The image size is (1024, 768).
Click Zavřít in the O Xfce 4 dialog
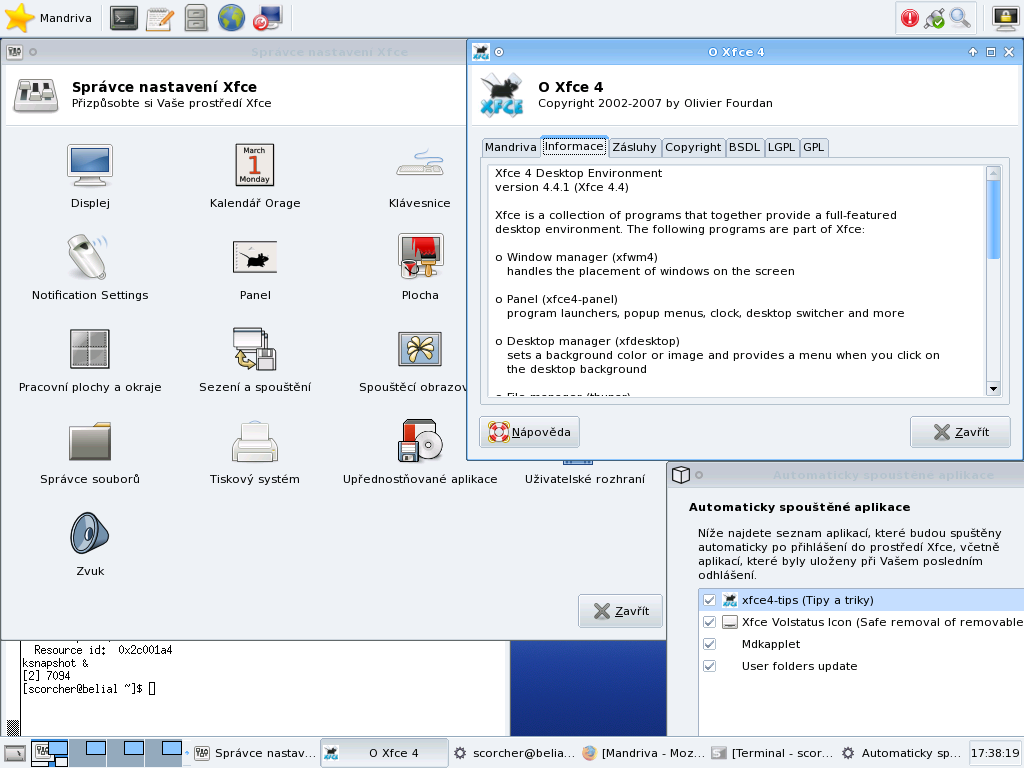tap(960, 432)
